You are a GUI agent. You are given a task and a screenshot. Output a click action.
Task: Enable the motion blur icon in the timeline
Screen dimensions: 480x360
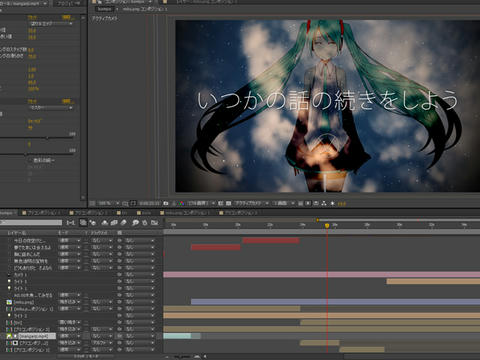[x=124, y=223]
